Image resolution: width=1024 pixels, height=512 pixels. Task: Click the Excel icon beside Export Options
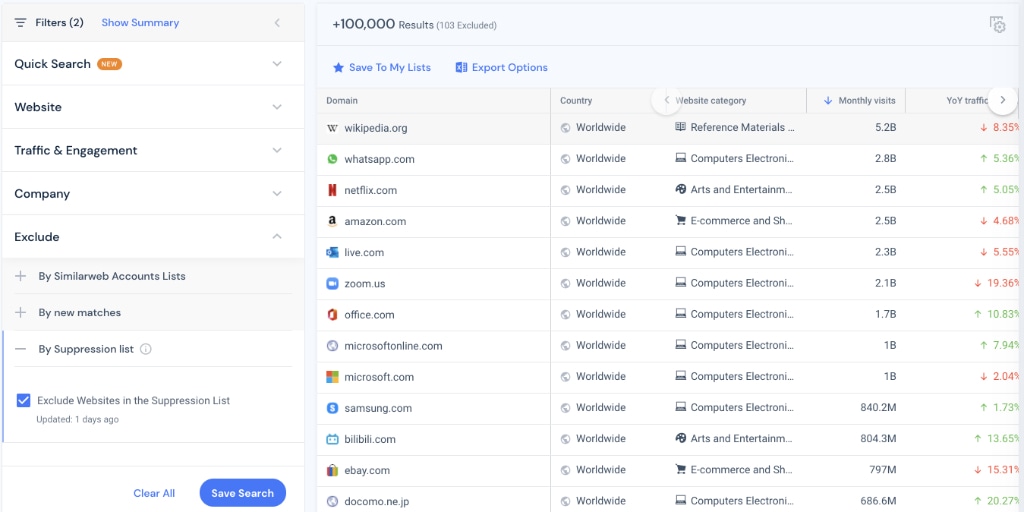(x=461, y=67)
